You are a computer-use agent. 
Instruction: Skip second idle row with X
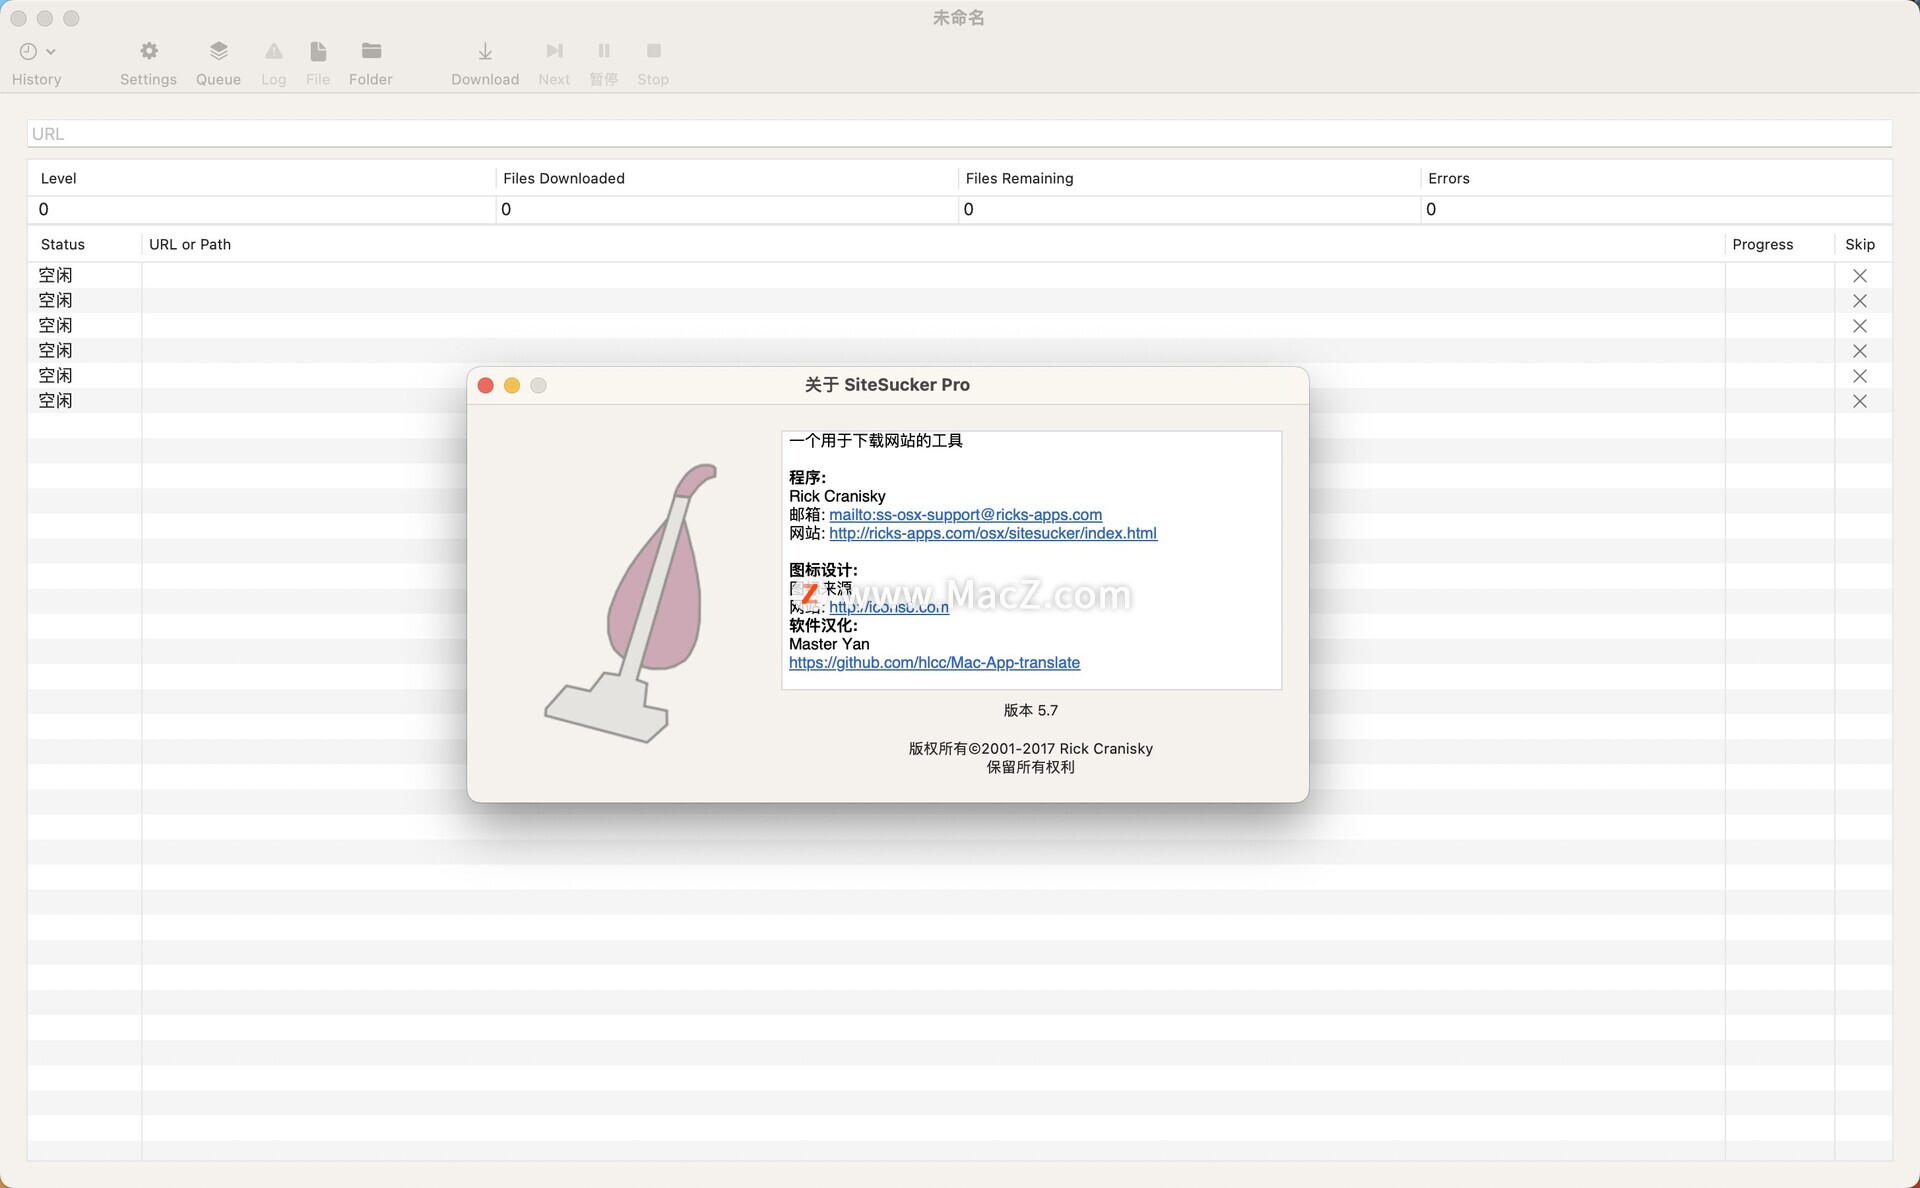[1860, 301]
